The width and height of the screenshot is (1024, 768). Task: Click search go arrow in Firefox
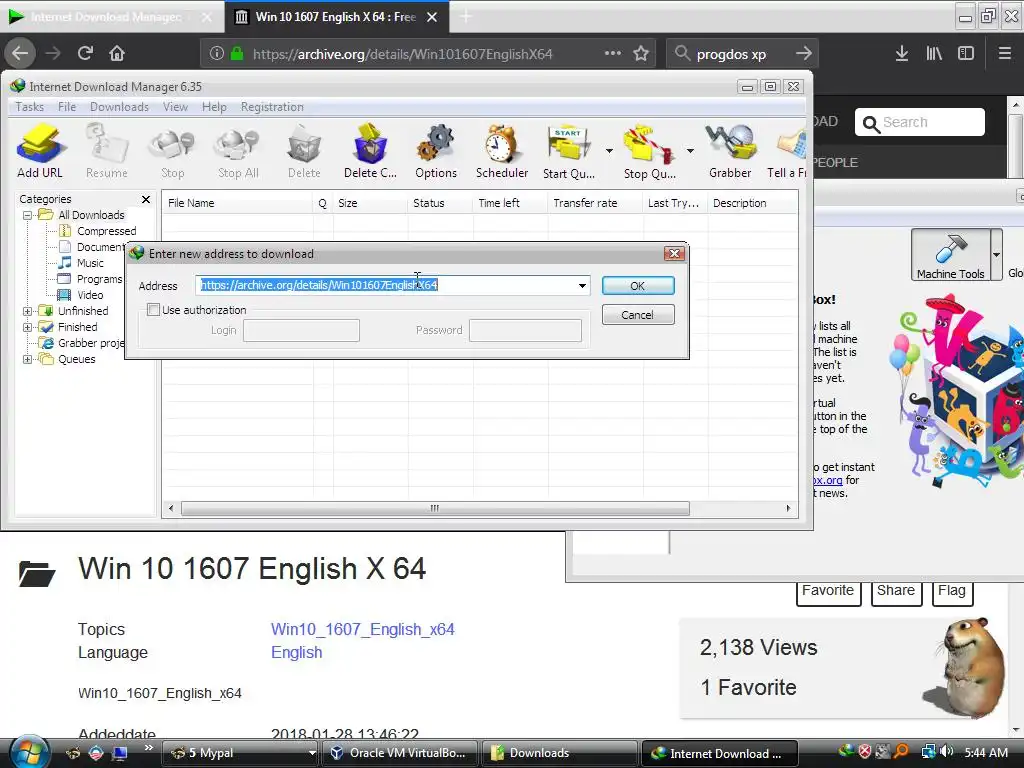[x=804, y=54]
